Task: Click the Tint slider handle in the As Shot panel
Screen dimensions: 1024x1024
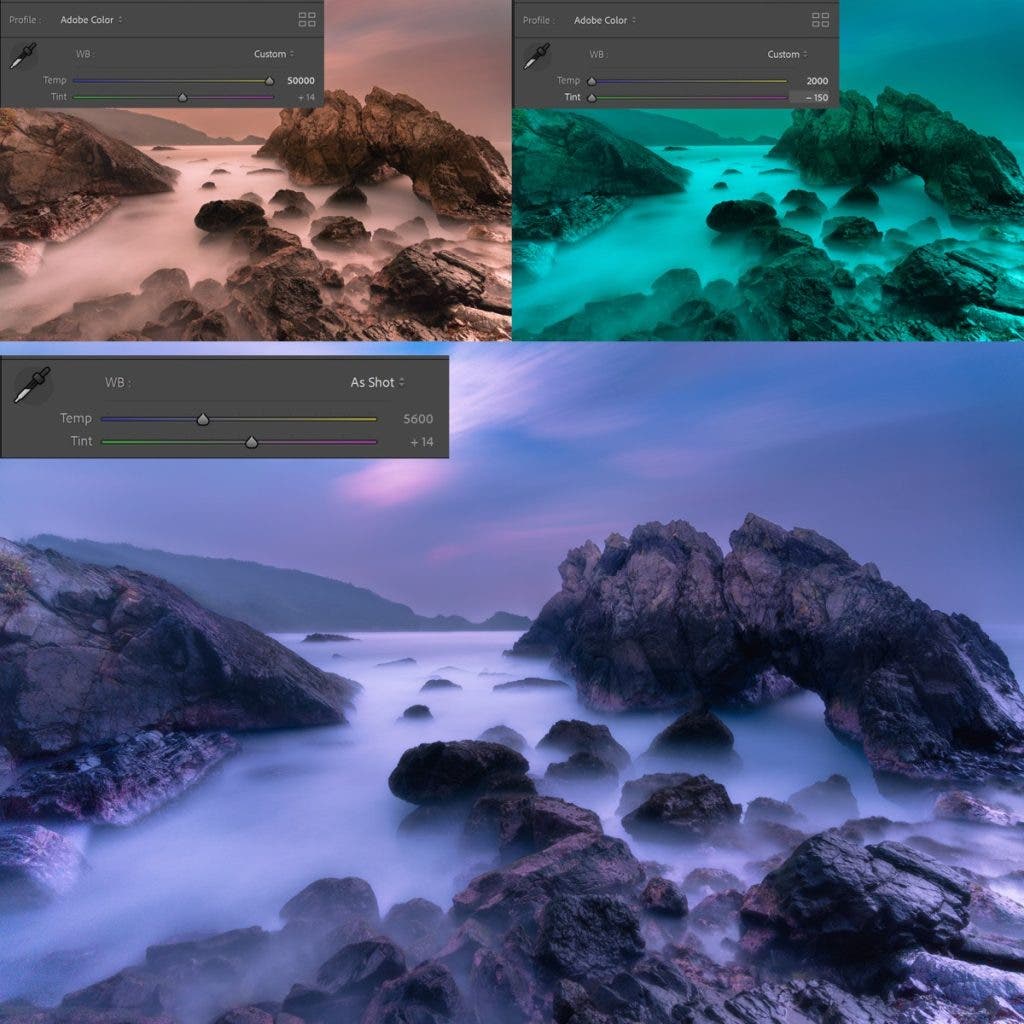Action: tap(250, 441)
